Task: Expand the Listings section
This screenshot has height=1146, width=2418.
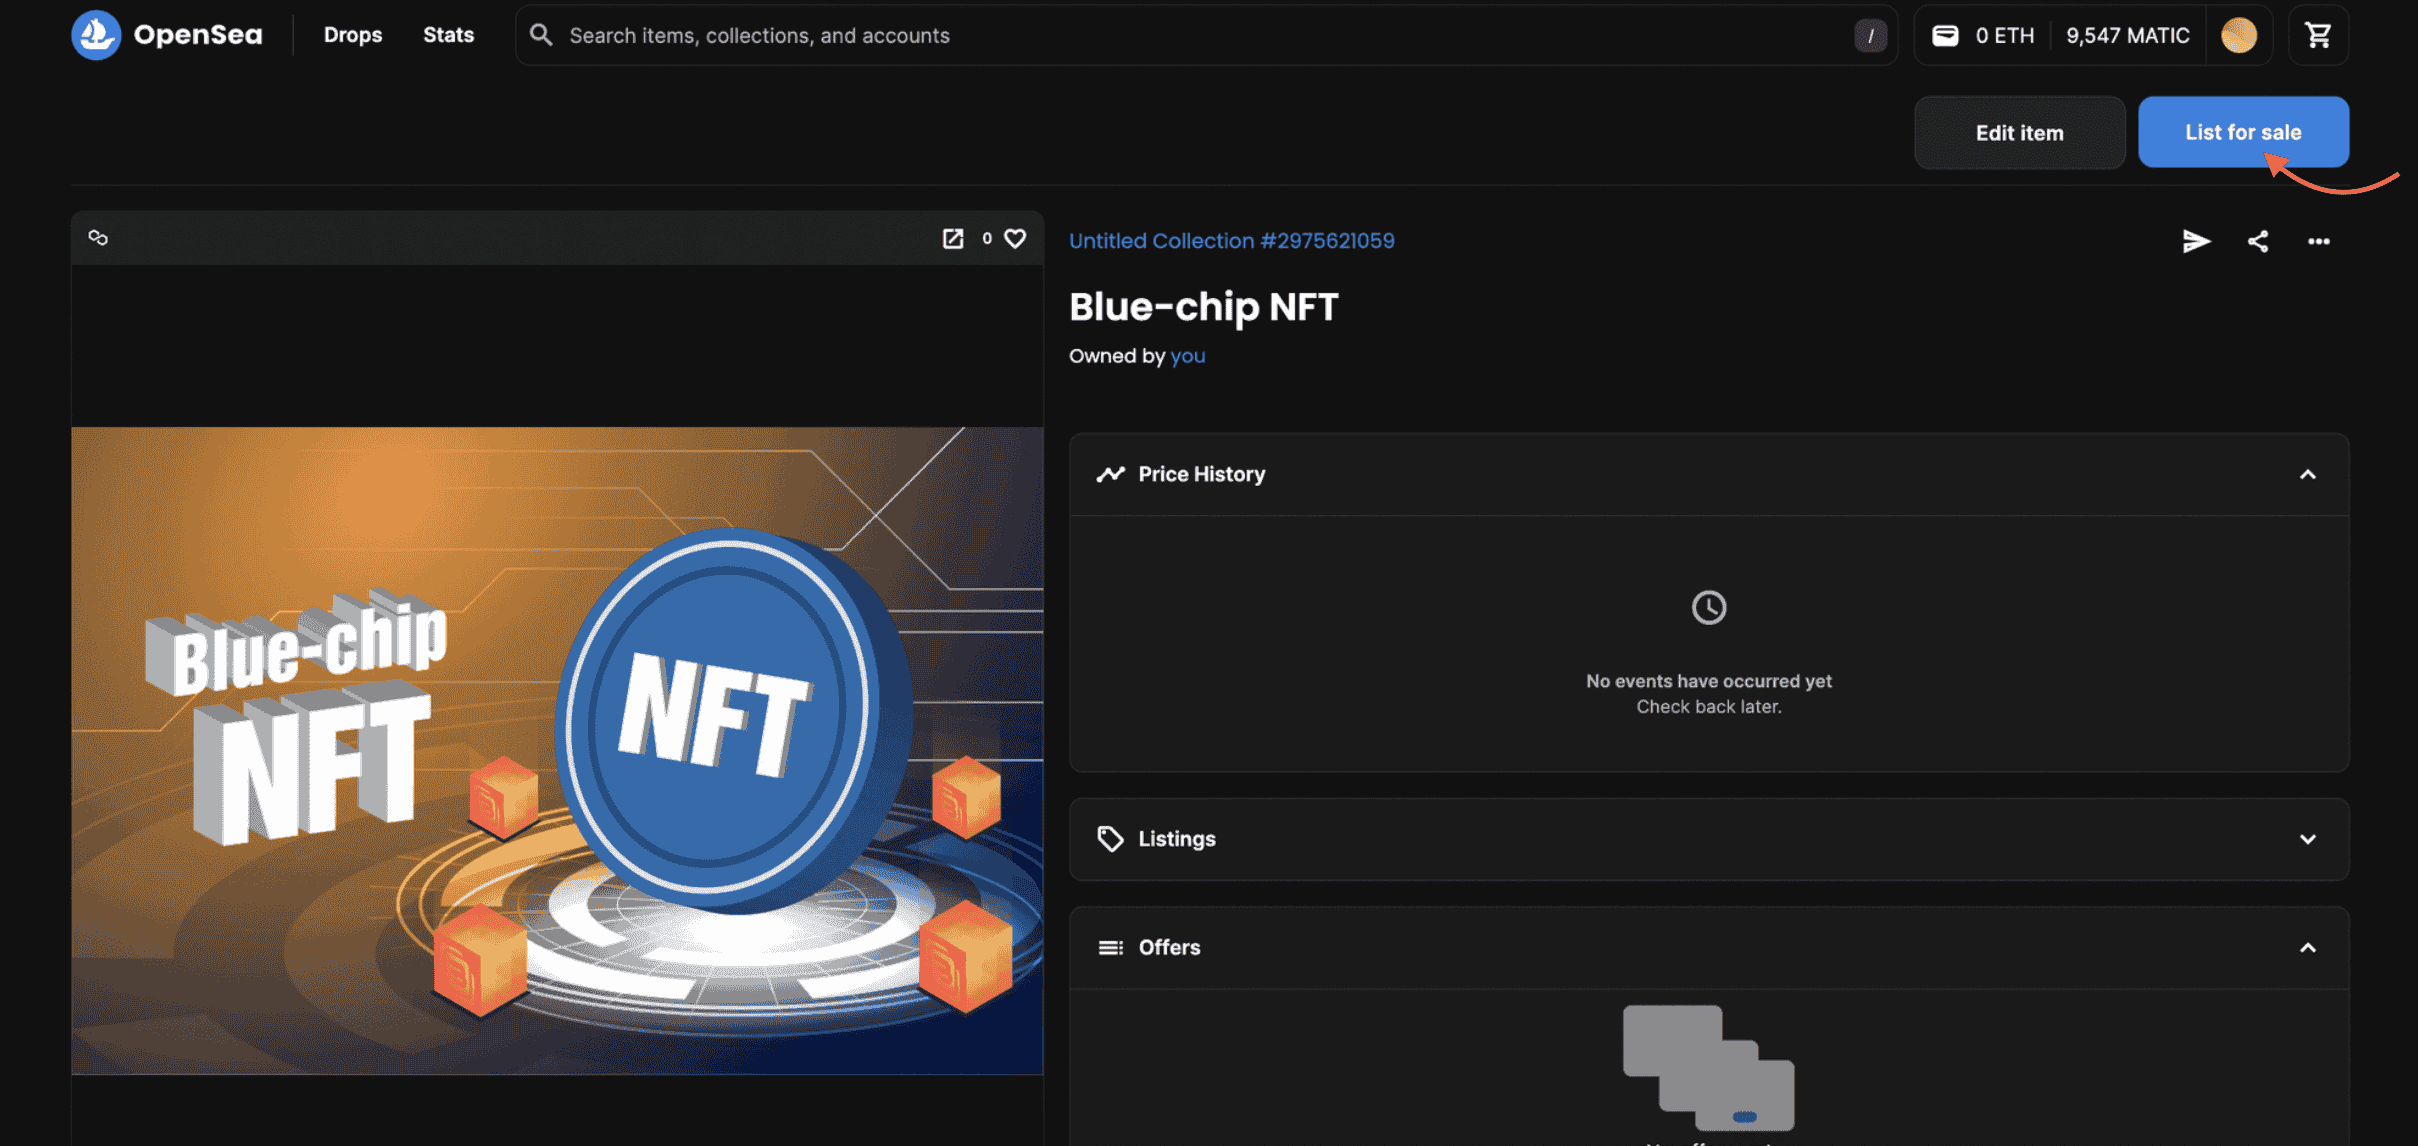Action: pos(2307,839)
